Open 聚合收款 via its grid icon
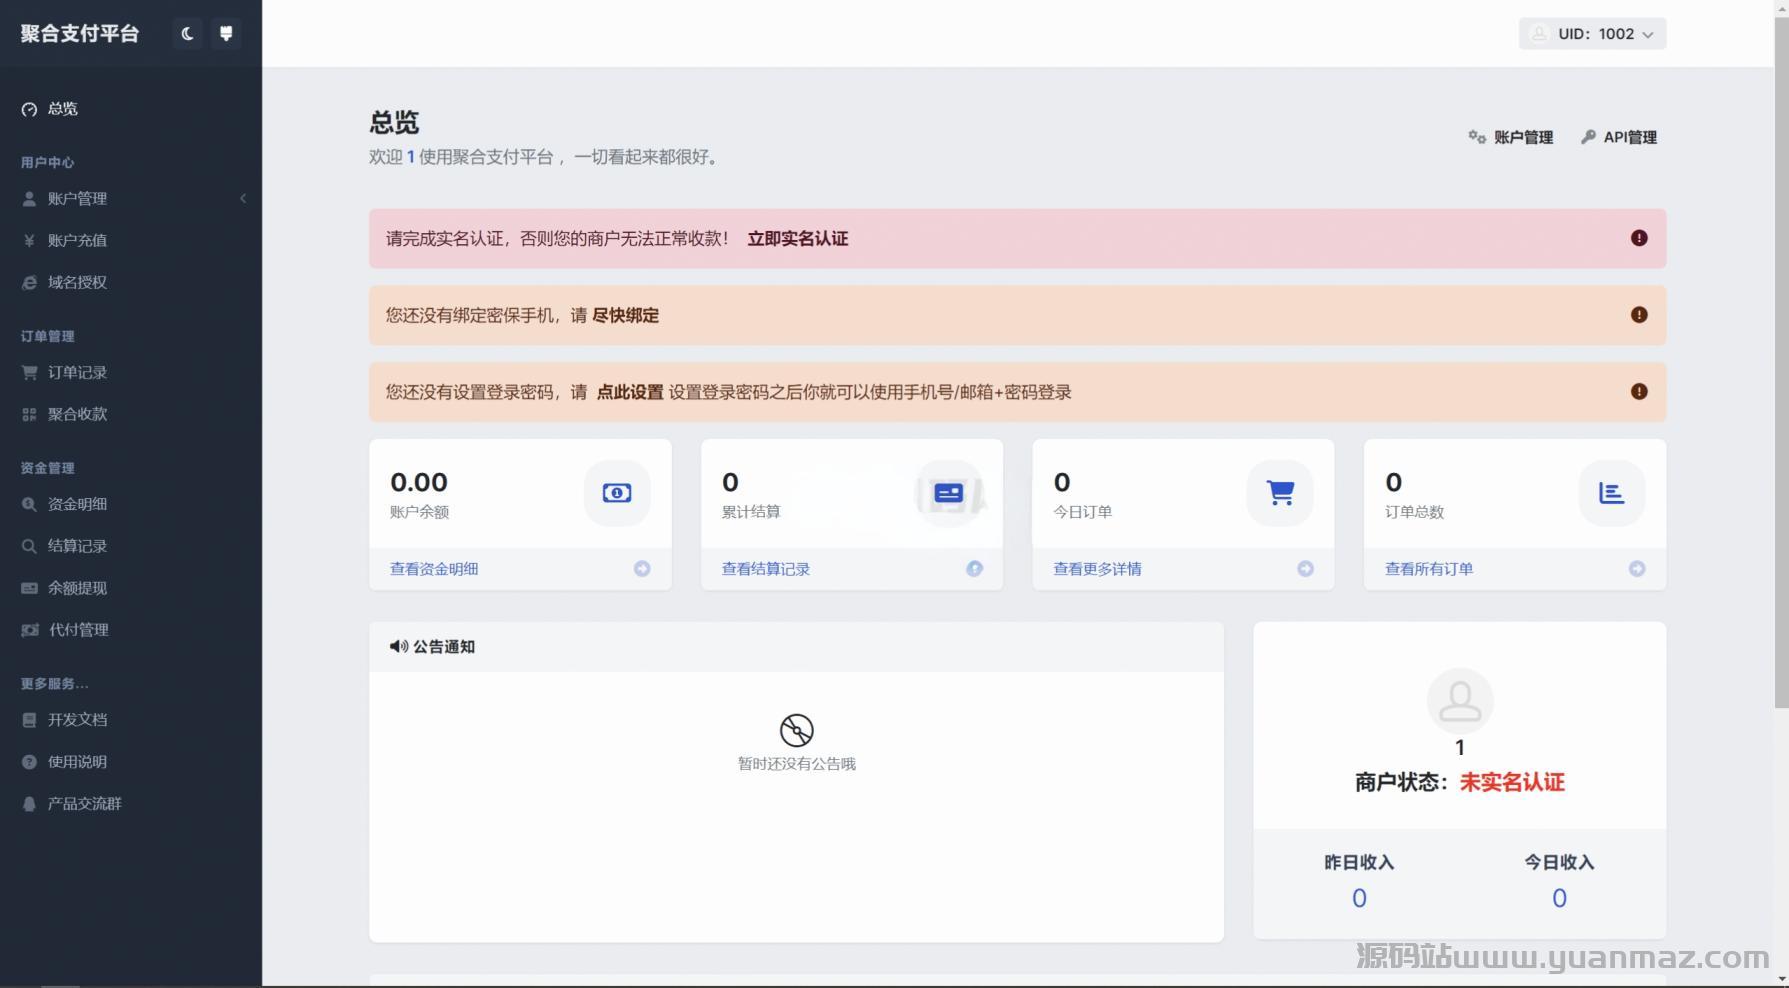This screenshot has height=988, width=1789. coord(28,414)
